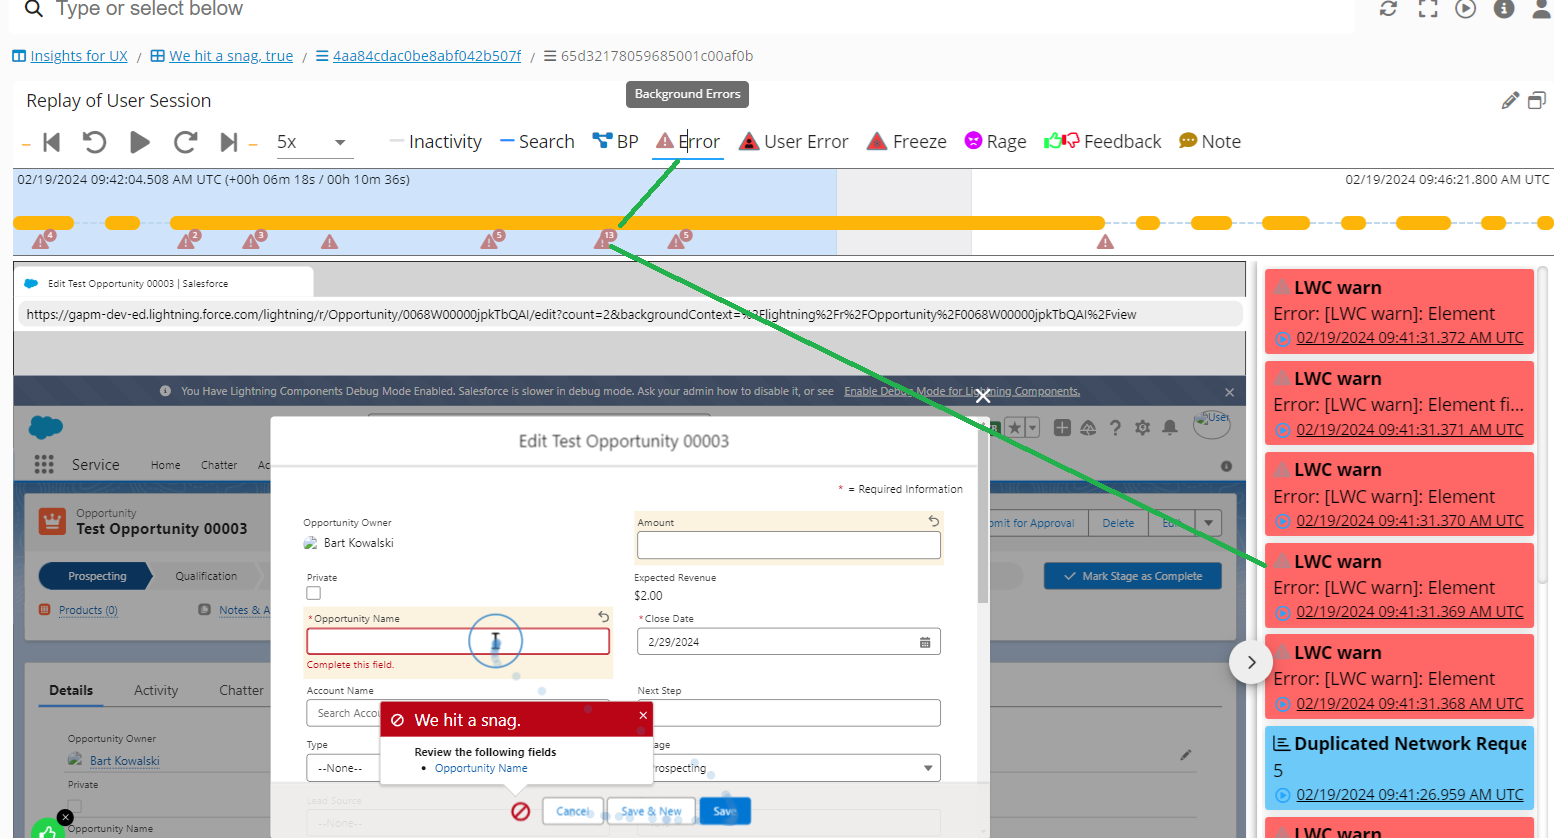This screenshot has height=838, width=1554.
Task: Select the Feedback events filter icon
Action: (1062, 141)
